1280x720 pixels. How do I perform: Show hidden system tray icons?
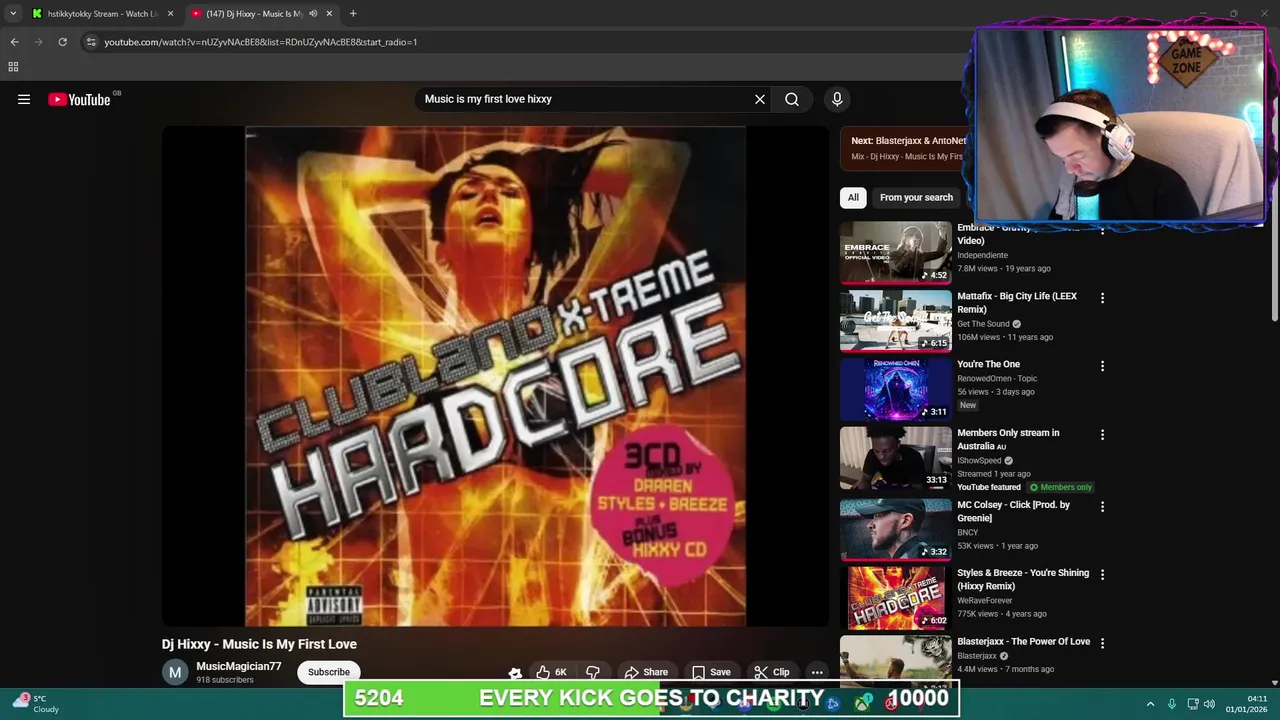click(x=1150, y=704)
